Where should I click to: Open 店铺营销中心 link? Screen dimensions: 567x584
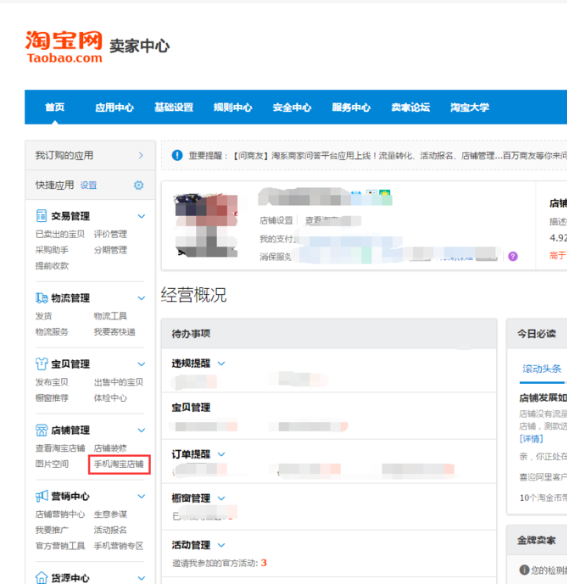(60, 514)
